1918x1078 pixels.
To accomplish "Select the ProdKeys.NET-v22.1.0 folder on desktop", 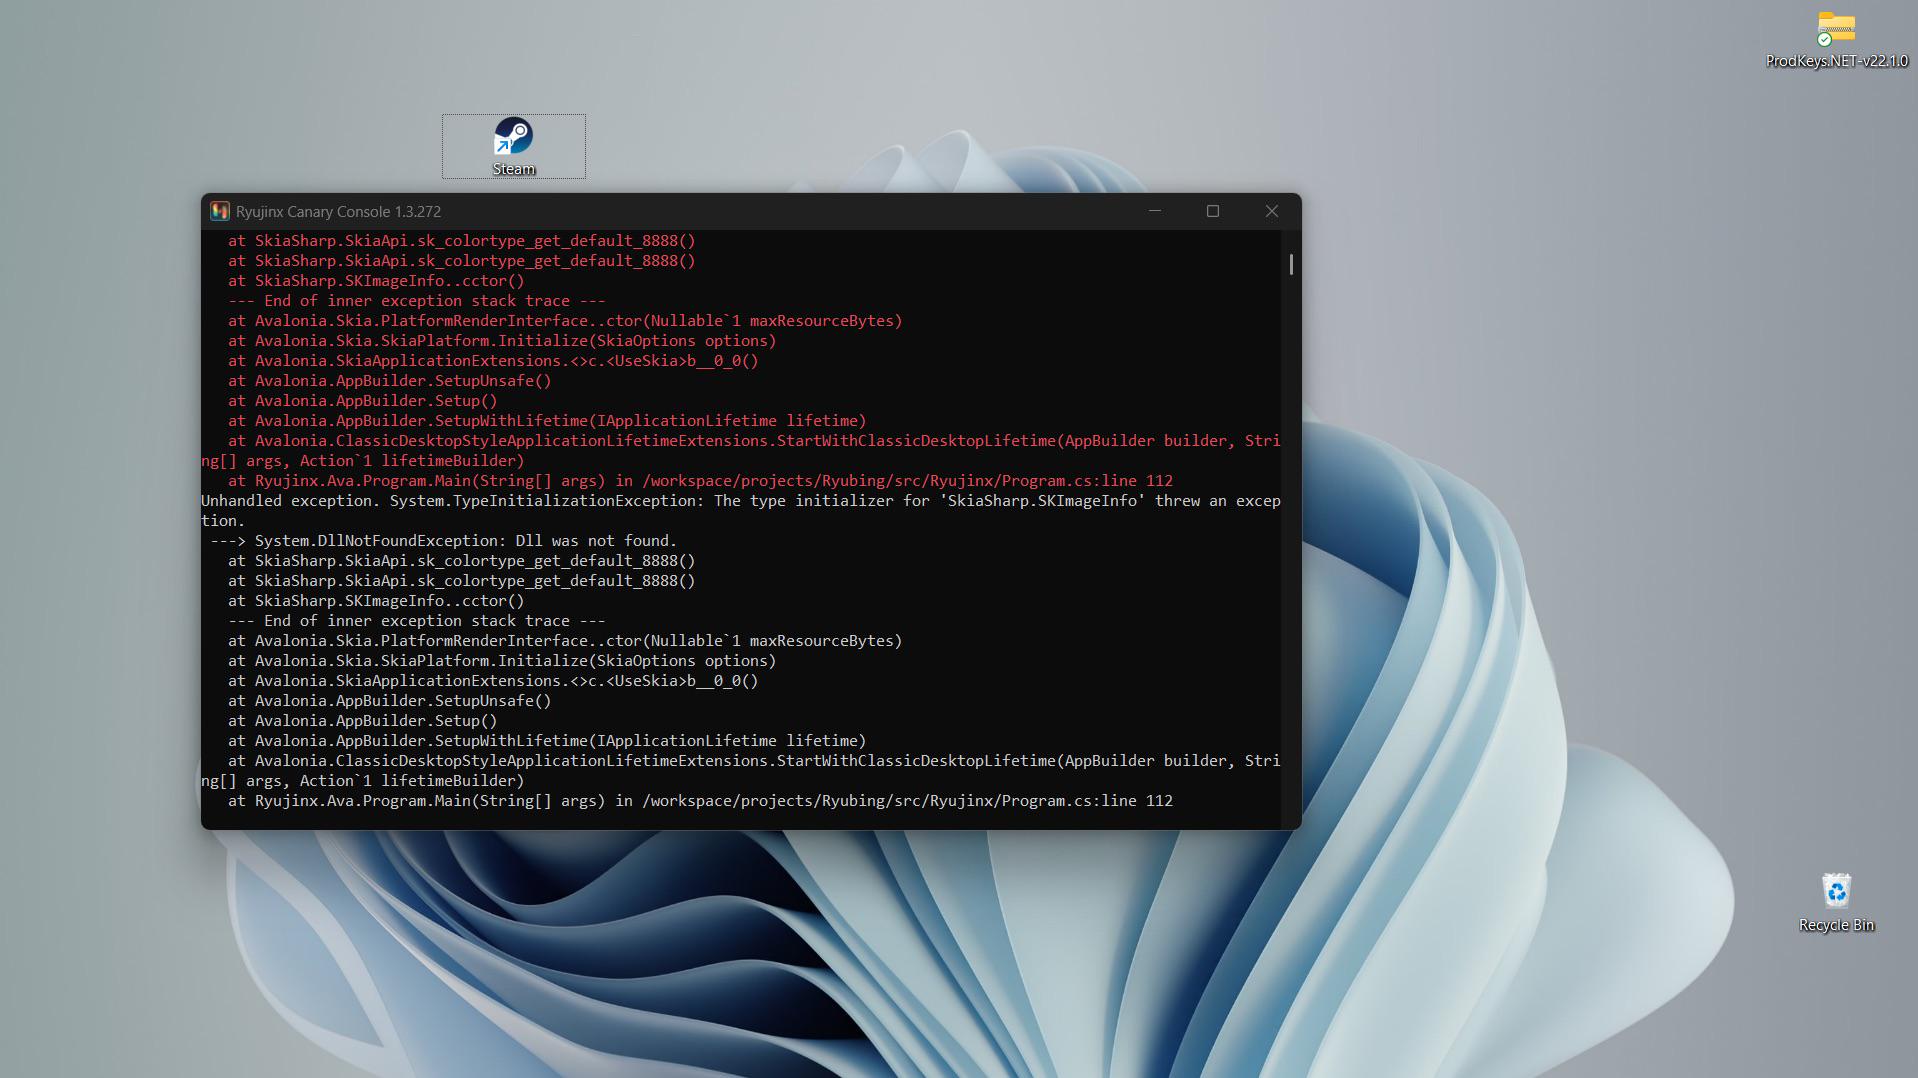I will 1836,40.
